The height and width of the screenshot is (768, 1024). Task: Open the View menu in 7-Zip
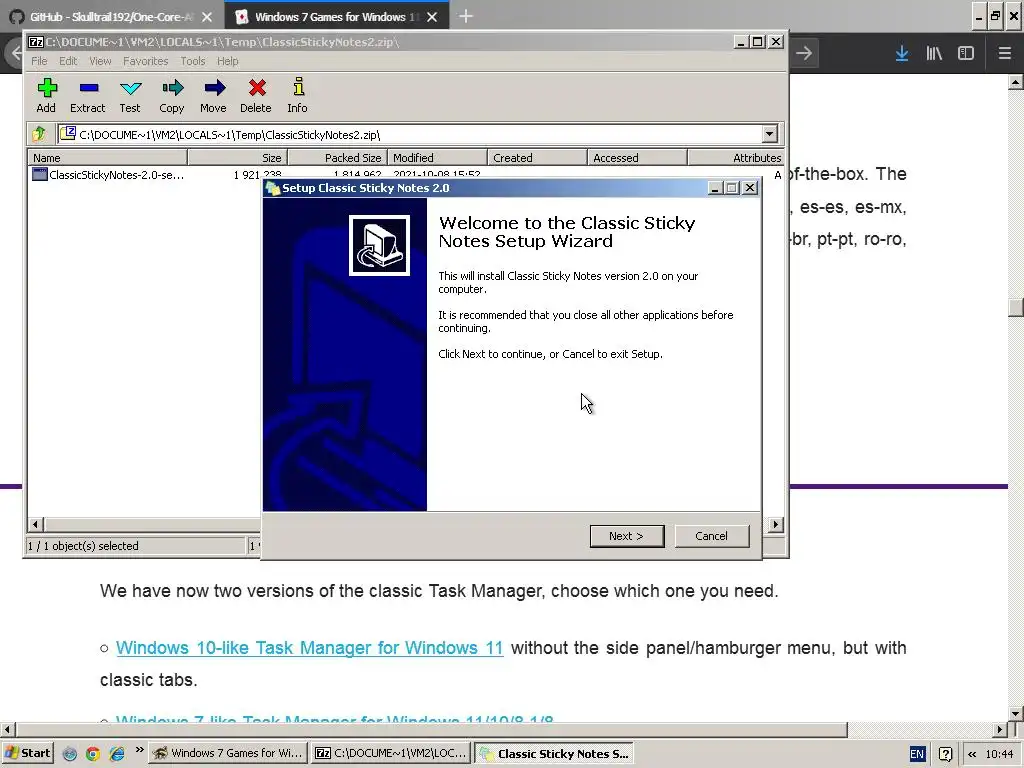(100, 61)
